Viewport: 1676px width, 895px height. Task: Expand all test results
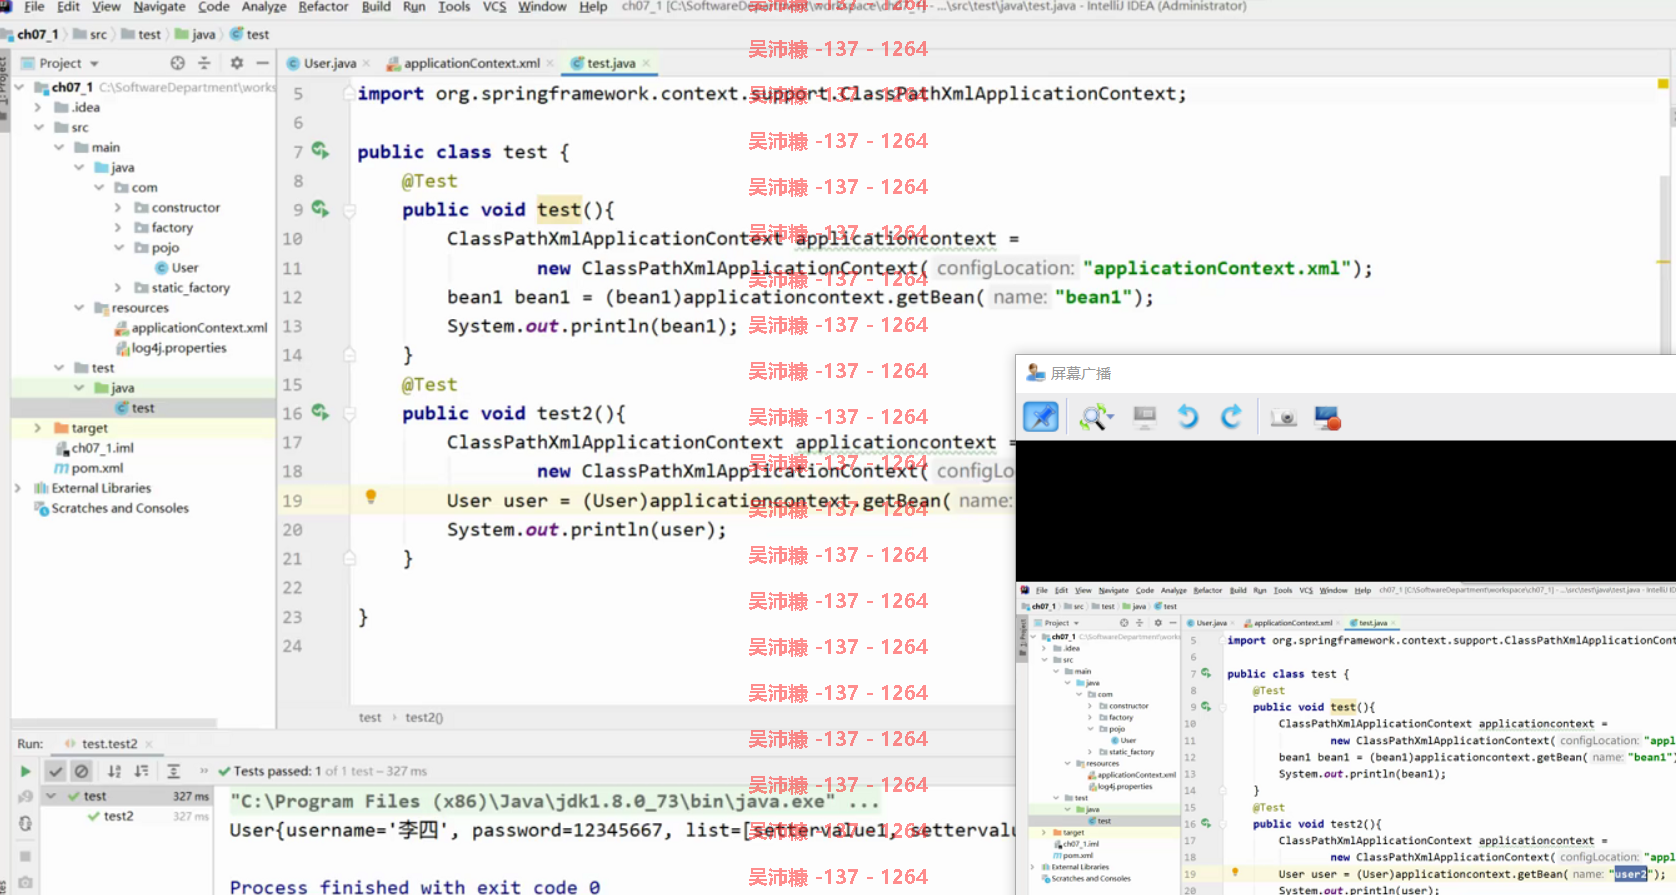tap(173, 771)
